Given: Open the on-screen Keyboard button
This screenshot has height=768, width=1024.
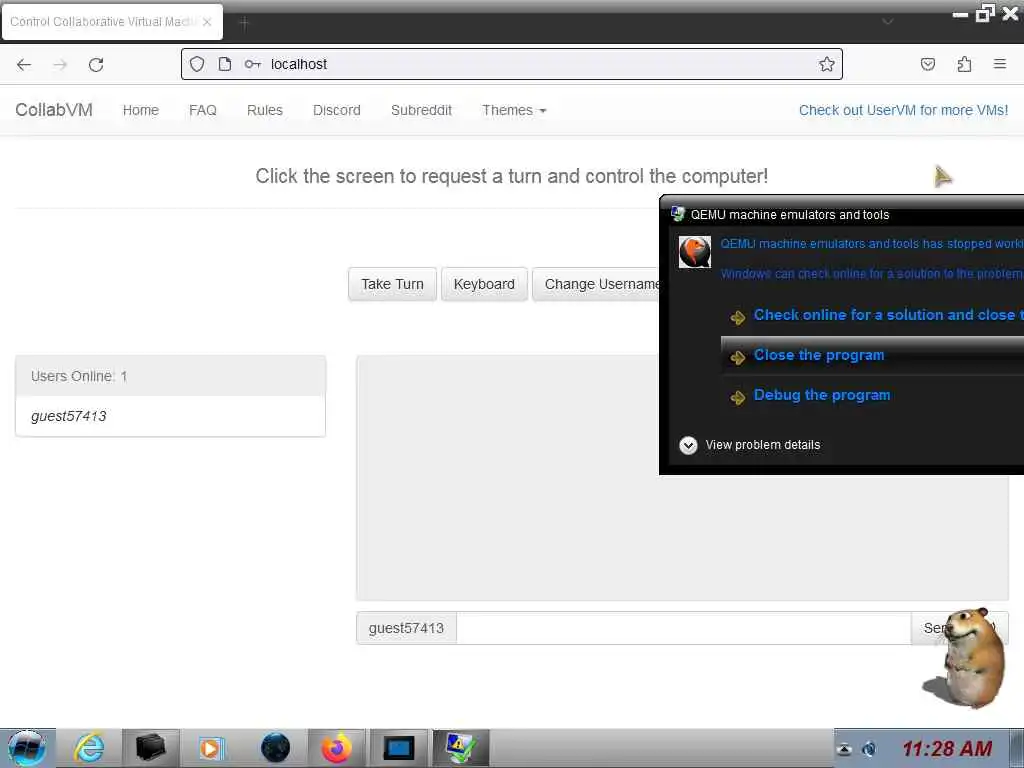Looking at the screenshot, I should click(484, 284).
